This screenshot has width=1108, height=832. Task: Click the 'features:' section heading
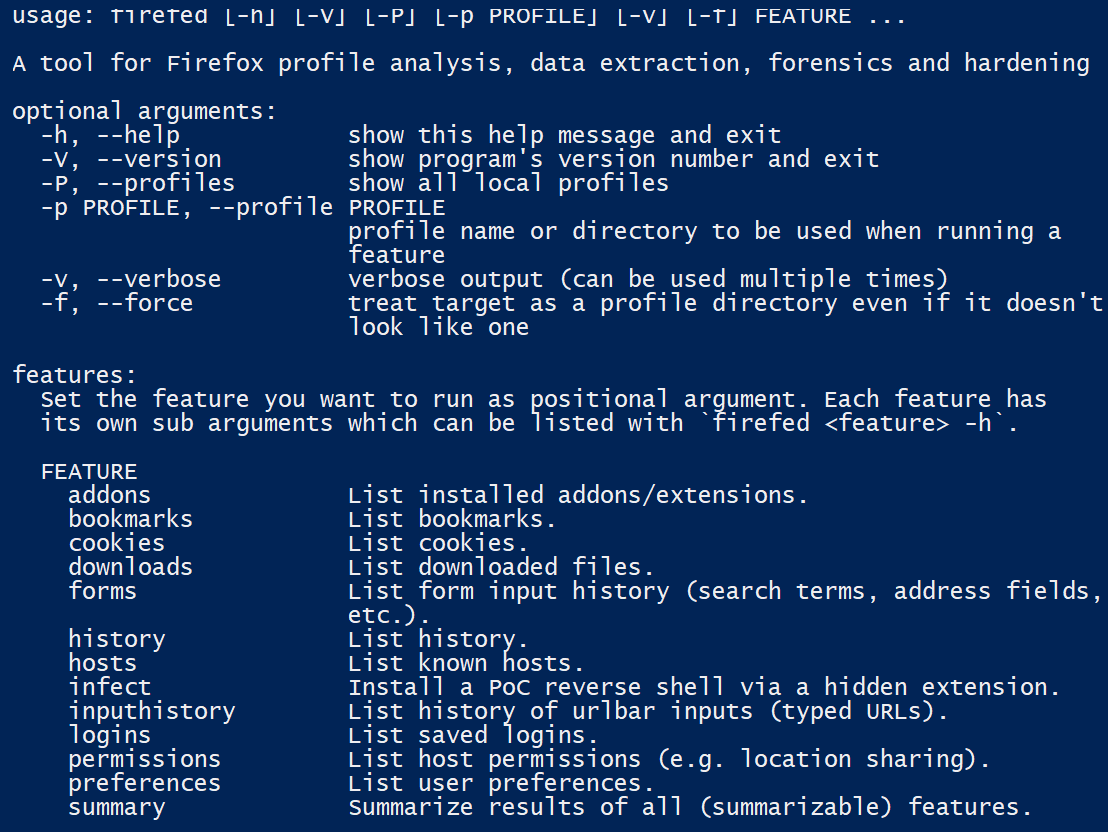[x=74, y=375]
